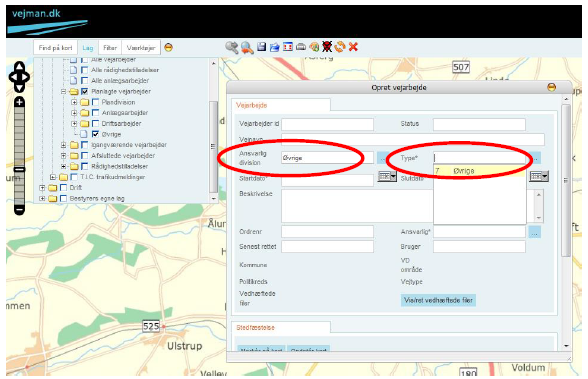Image resolution: width=588 pixels, height=379 pixels.
Task: Expand the Anlægsarbejder folder
Action: (x=74, y=112)
